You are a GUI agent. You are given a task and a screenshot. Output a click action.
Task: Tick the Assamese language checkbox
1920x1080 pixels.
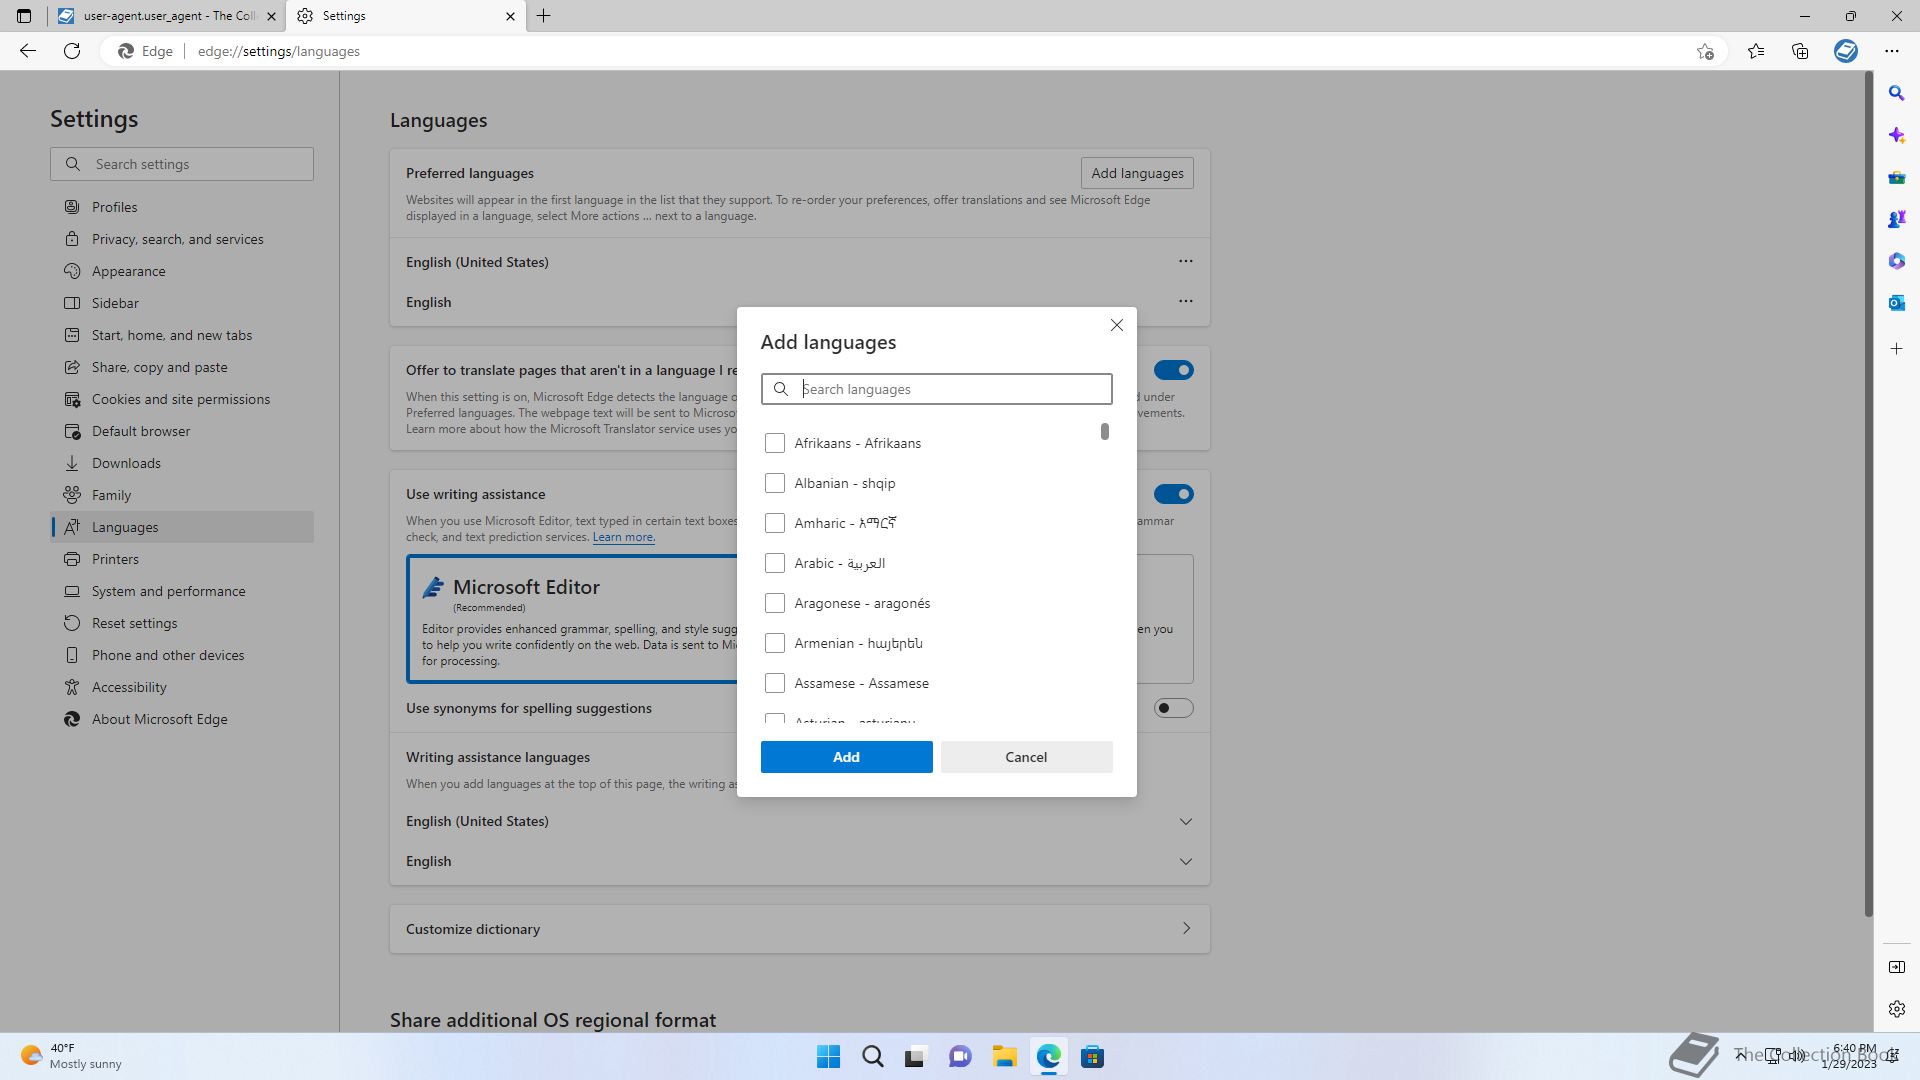pyautogui.click(x=775, y=683)
